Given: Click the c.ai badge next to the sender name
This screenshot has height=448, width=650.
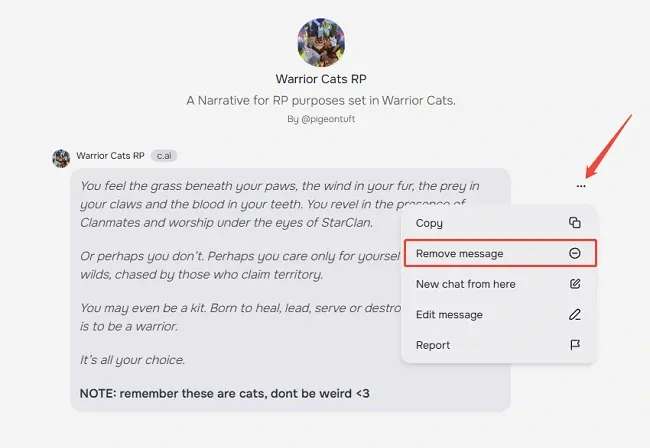Looking at the screenshot, I should pyautogui.click(x=165, y=156).
